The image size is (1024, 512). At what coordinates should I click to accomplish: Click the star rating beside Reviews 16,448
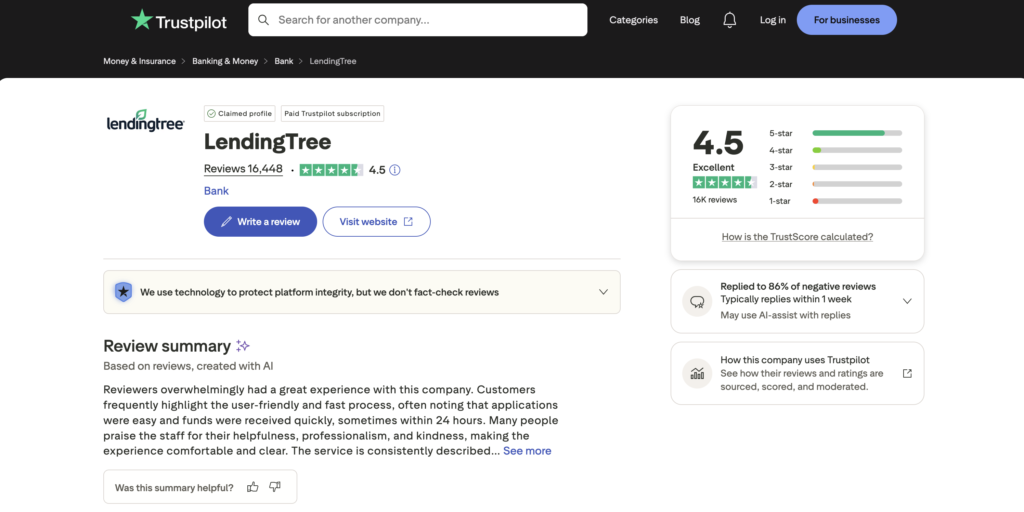(331, 170)
